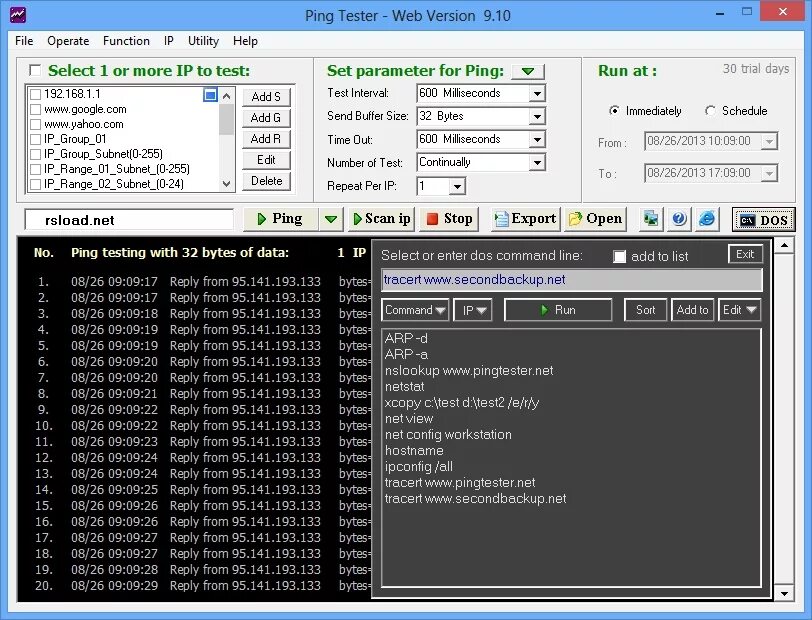The height and width of the screenshot is (620, 812).
Task: Open the Time Out dropdown
Action: [x=537, y=139]
